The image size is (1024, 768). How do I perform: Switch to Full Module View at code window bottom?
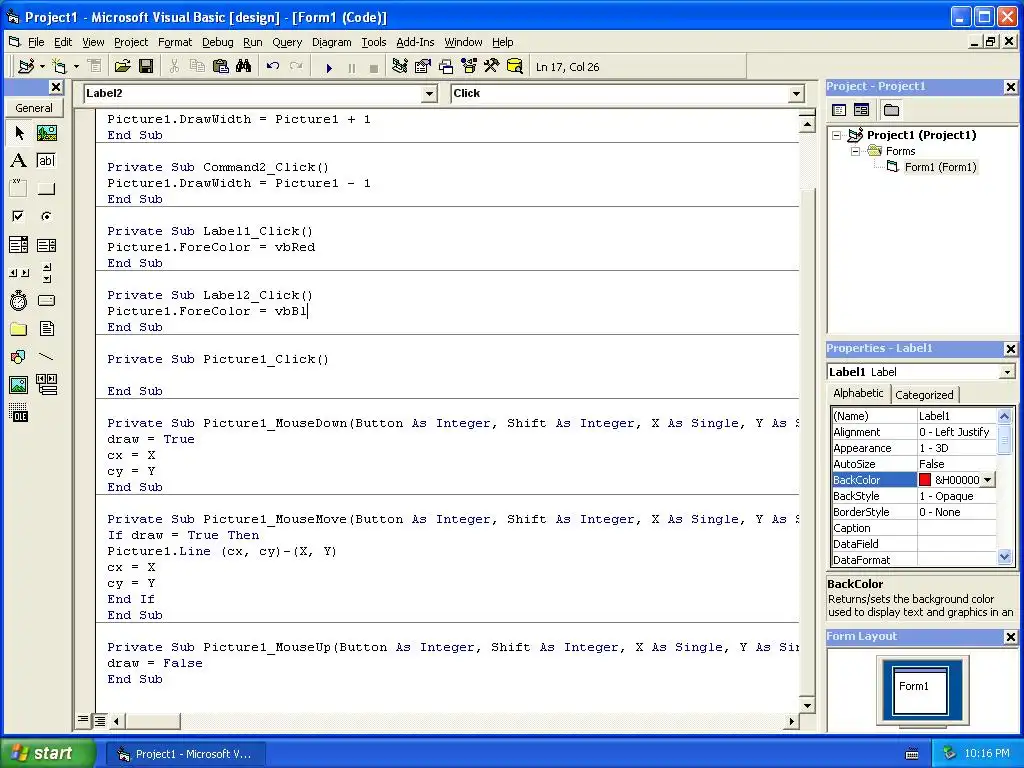99,720
